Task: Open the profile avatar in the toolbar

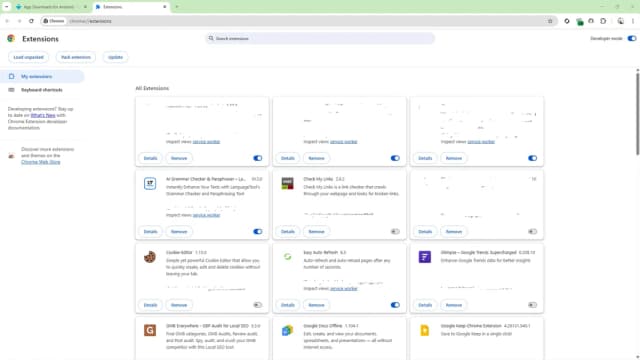Action: point(620,21)
